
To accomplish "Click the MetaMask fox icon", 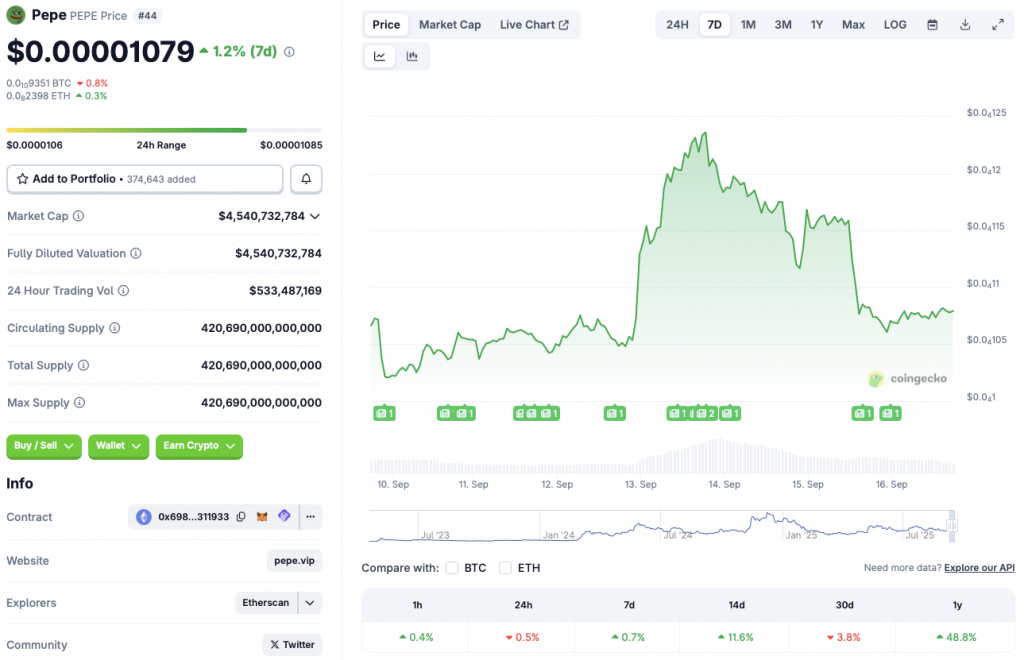I will 262,517.
